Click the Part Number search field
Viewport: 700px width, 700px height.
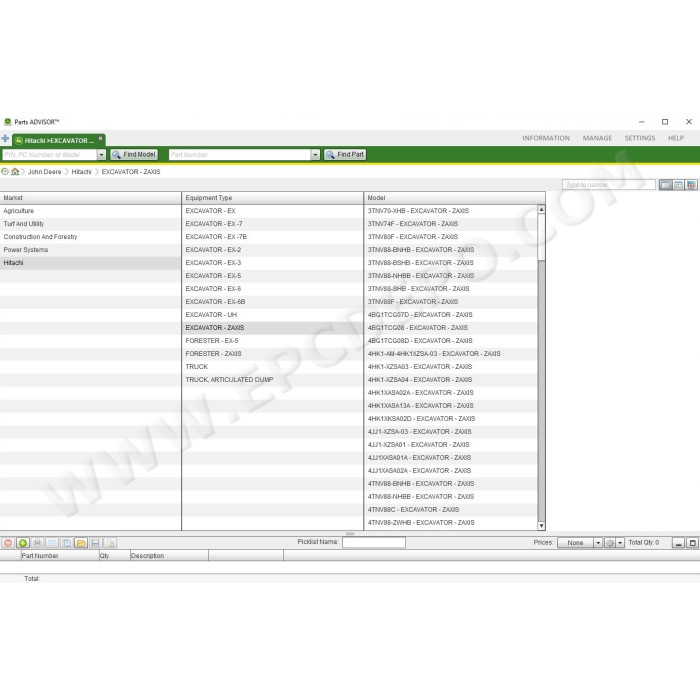[240, 154]
